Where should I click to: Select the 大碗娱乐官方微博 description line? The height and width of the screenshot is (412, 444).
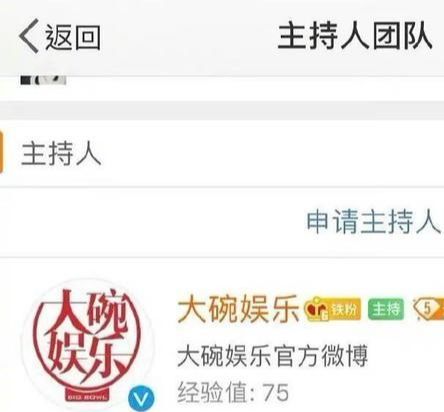[x=273, y=356]
